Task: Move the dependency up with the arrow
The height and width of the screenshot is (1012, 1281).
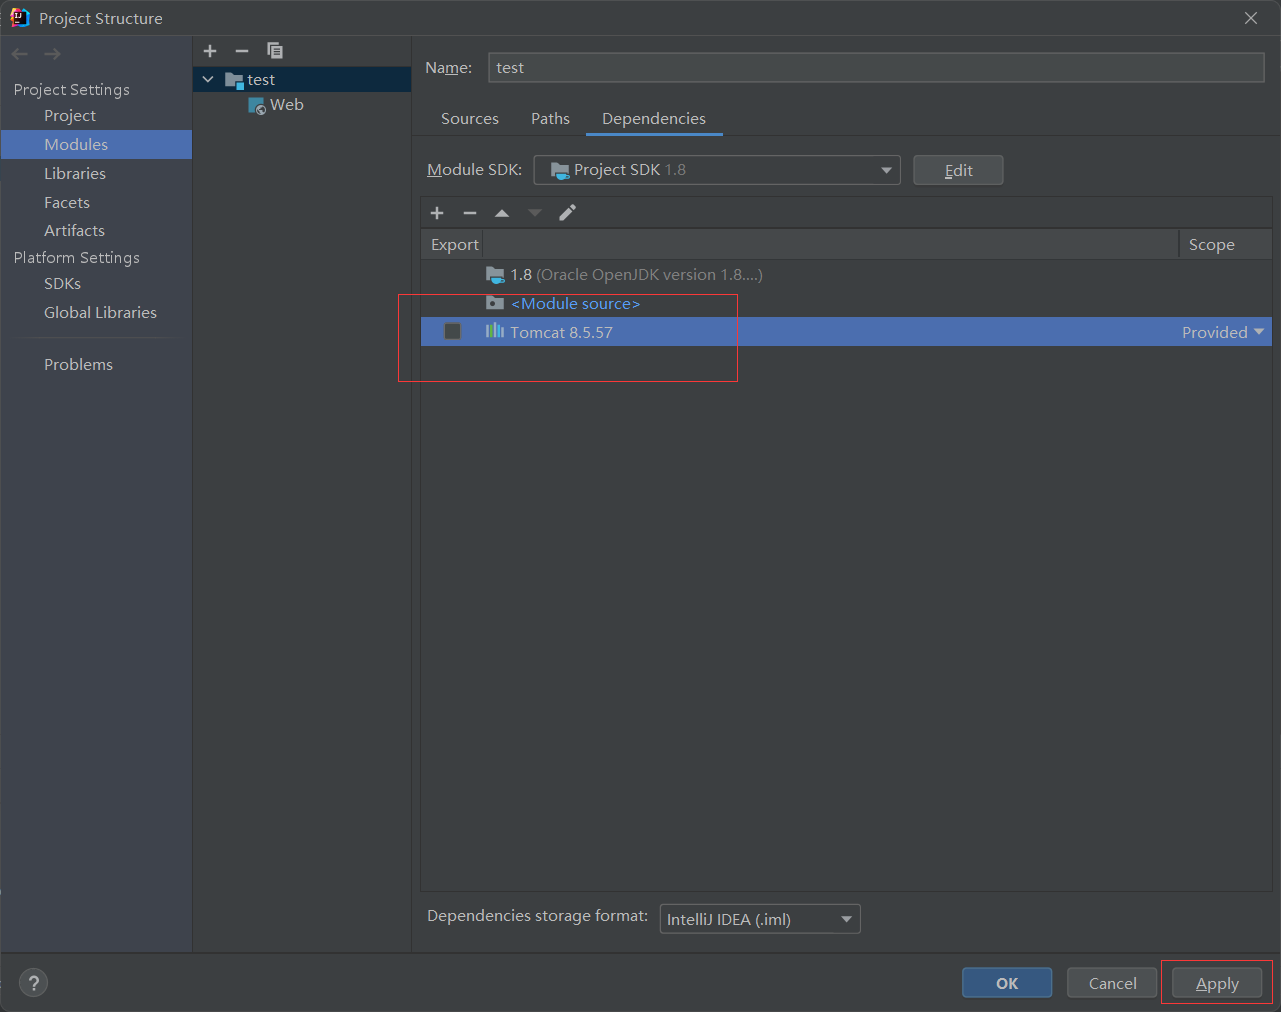Action: (x=502, y=213)
